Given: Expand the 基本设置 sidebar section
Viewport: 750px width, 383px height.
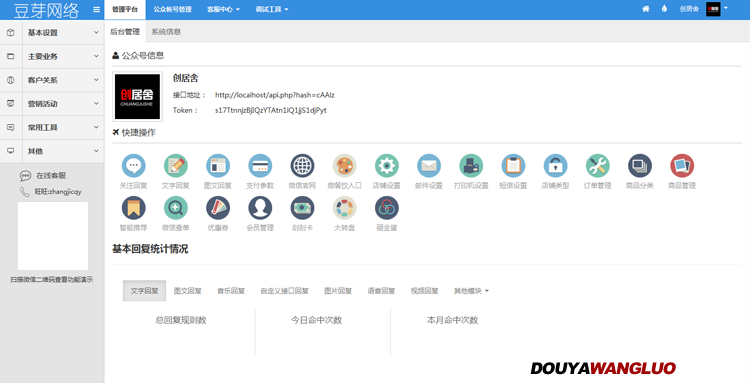Looking at the screenshot, I should (52, 33).
